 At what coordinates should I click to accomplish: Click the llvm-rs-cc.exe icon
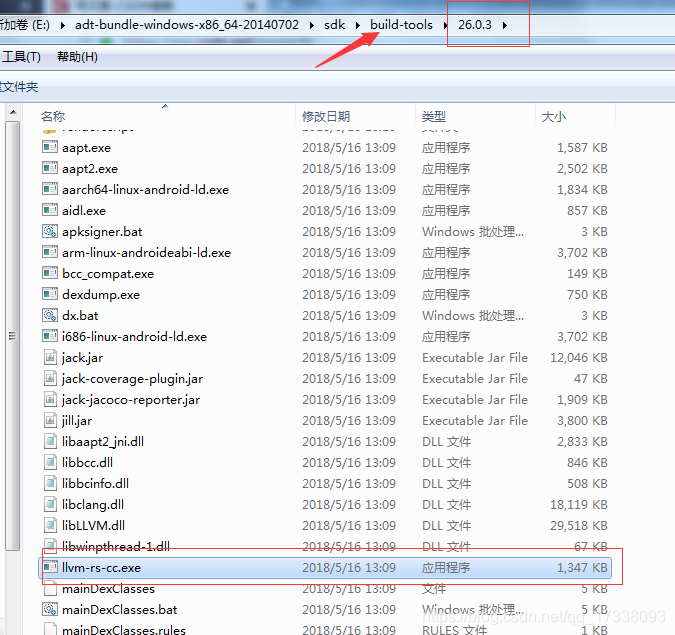(x=50, y=567)
